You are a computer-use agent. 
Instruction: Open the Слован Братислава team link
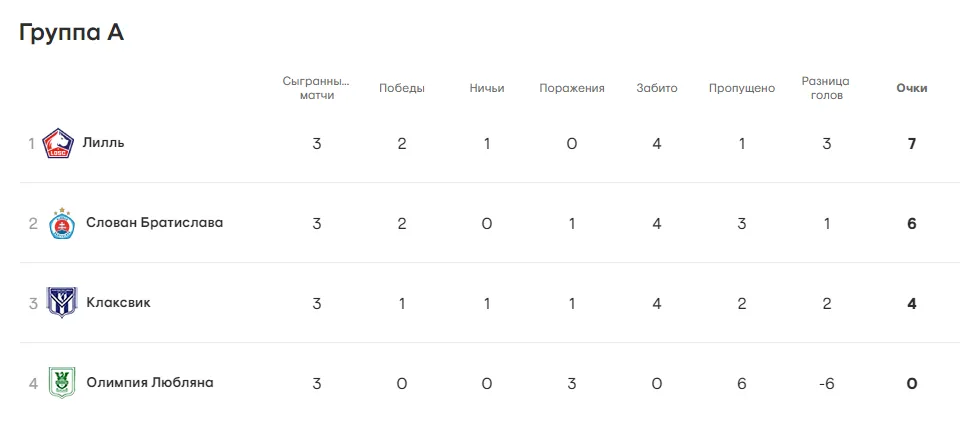(155, 222)
